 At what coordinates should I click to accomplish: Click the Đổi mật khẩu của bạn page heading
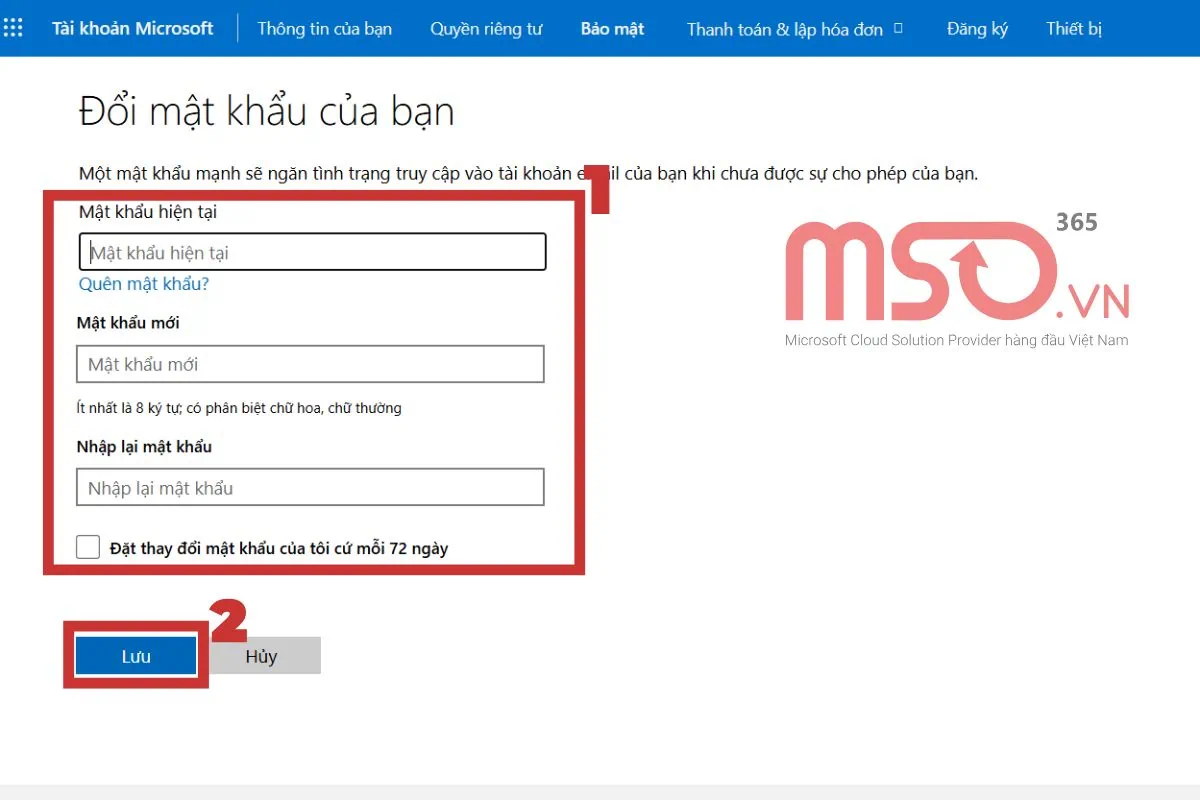tap(266, 111)
